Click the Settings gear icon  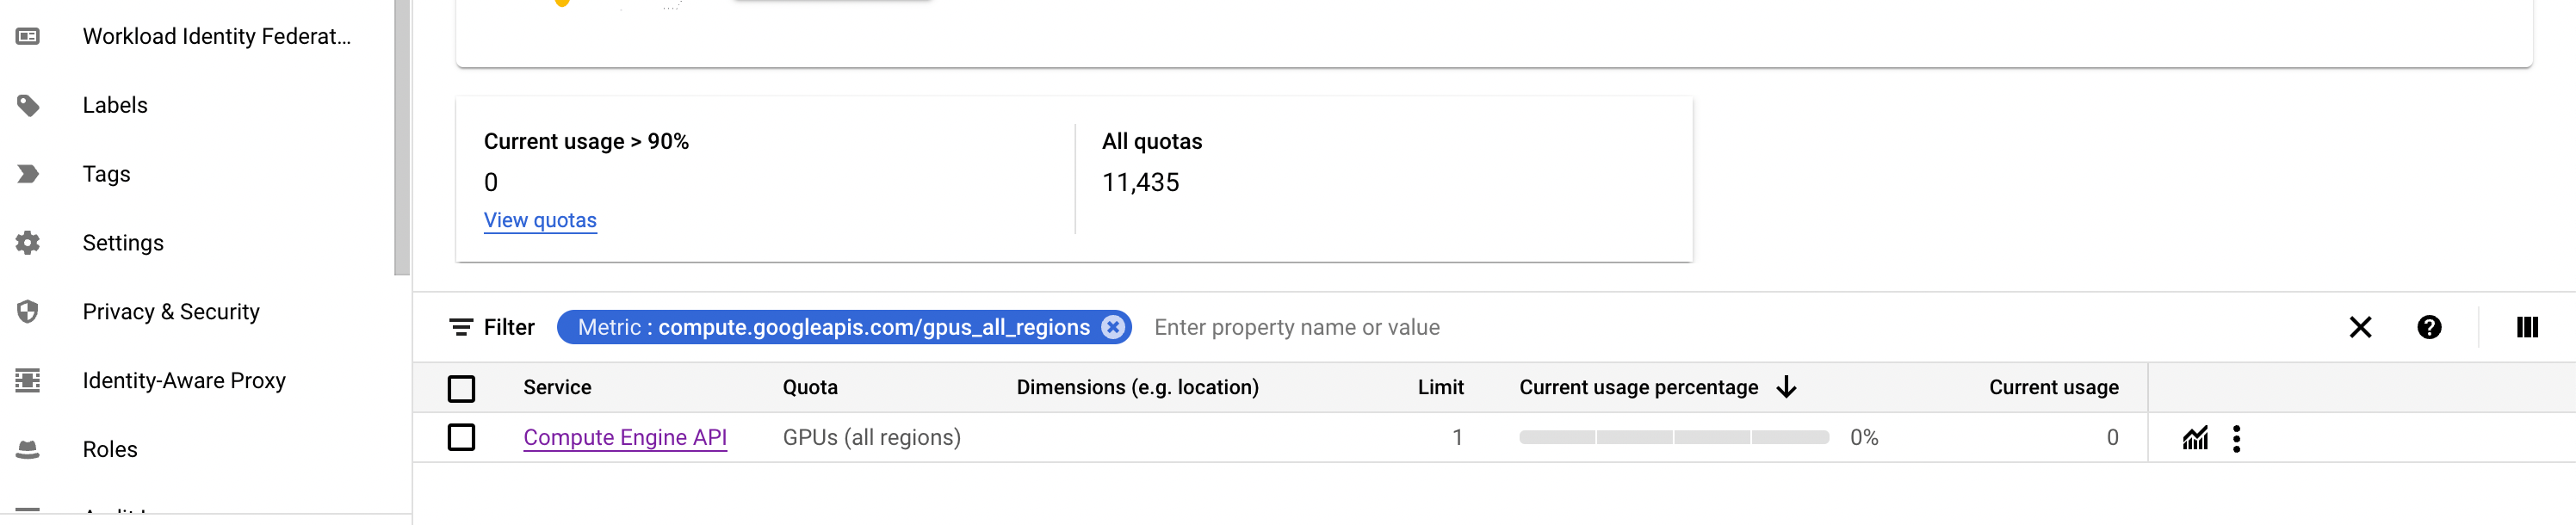[x=28, y=243]
